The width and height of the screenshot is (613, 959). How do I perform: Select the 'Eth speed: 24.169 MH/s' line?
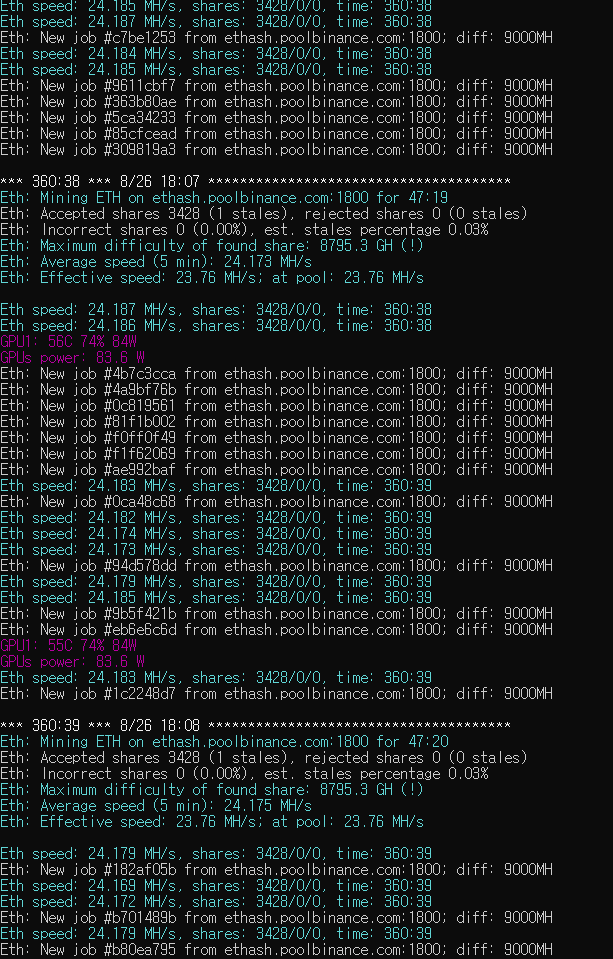(216, 885)
